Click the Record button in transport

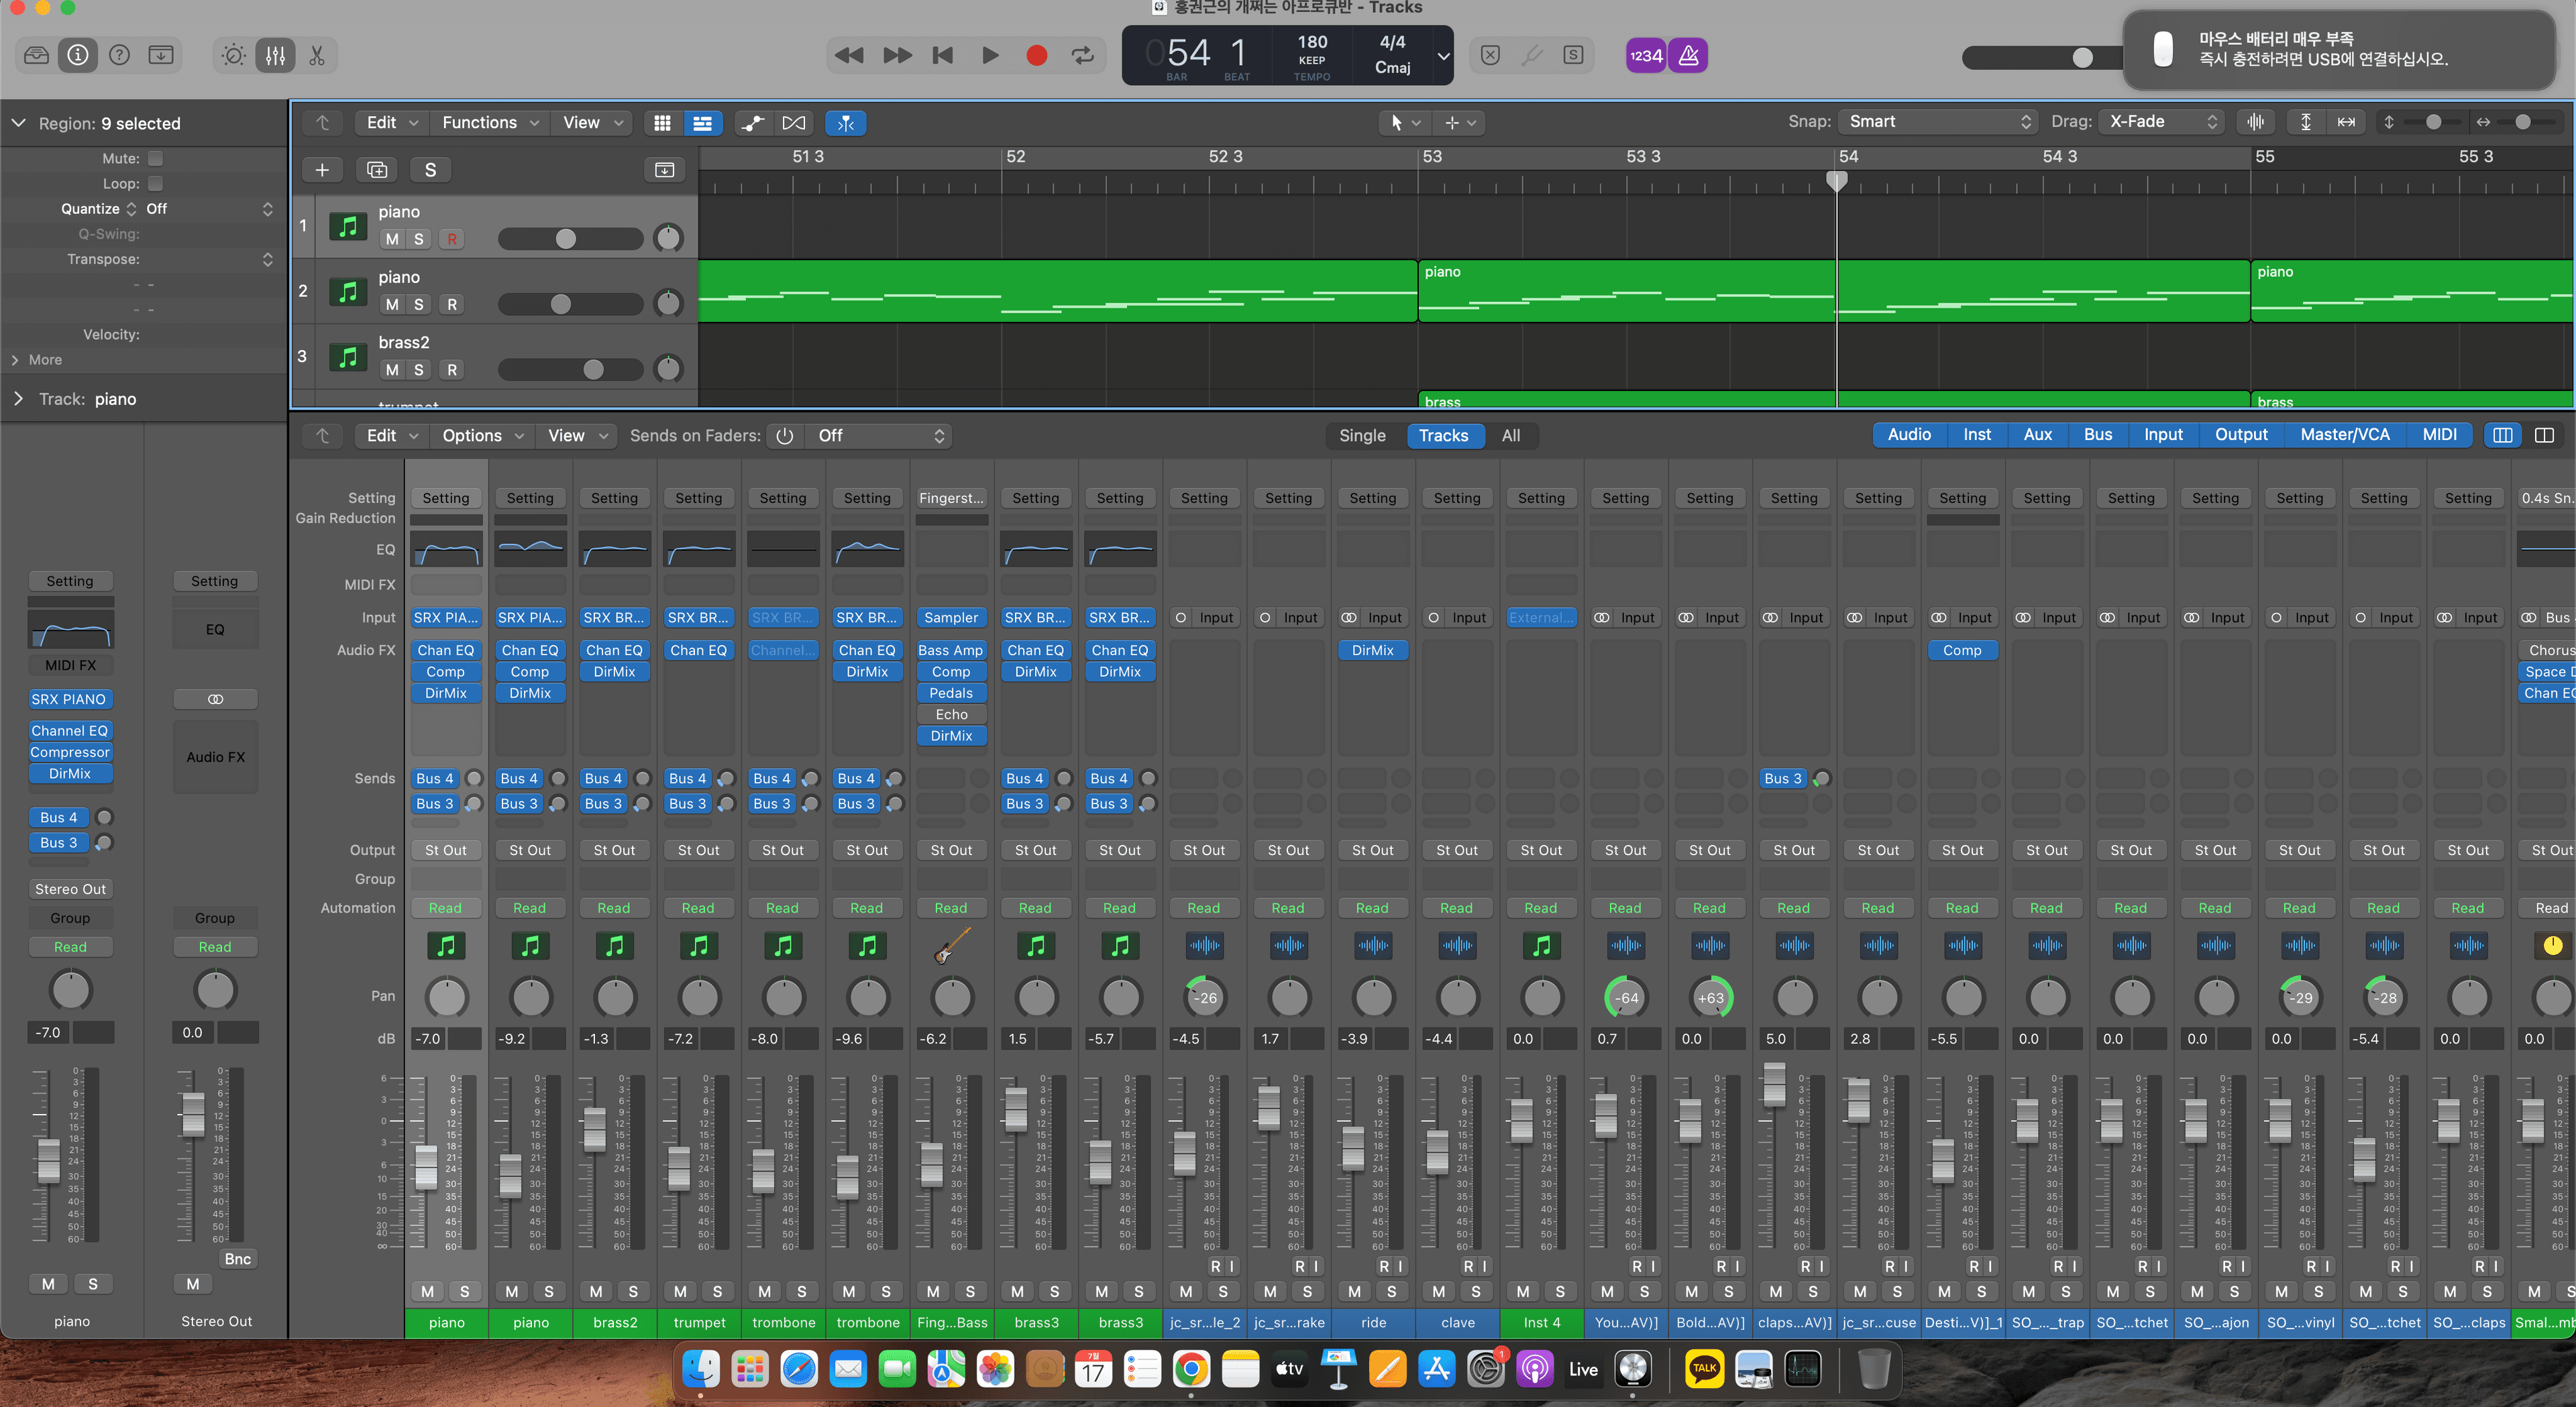[x=1036, y=56]
